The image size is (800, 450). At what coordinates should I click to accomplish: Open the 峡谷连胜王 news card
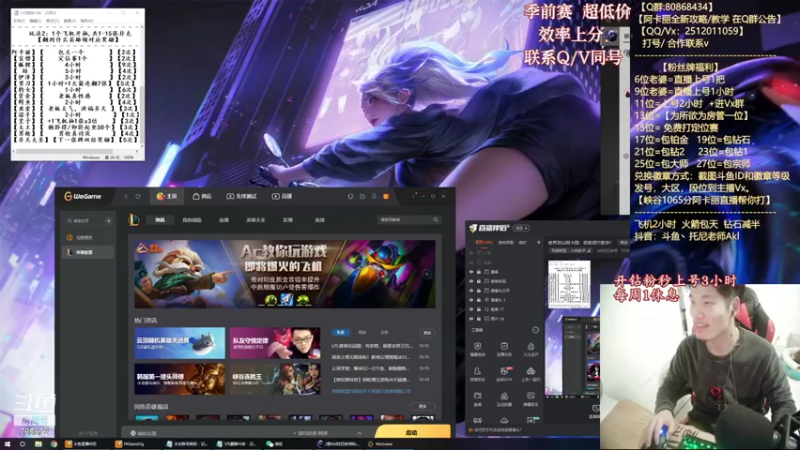[275, 379]
